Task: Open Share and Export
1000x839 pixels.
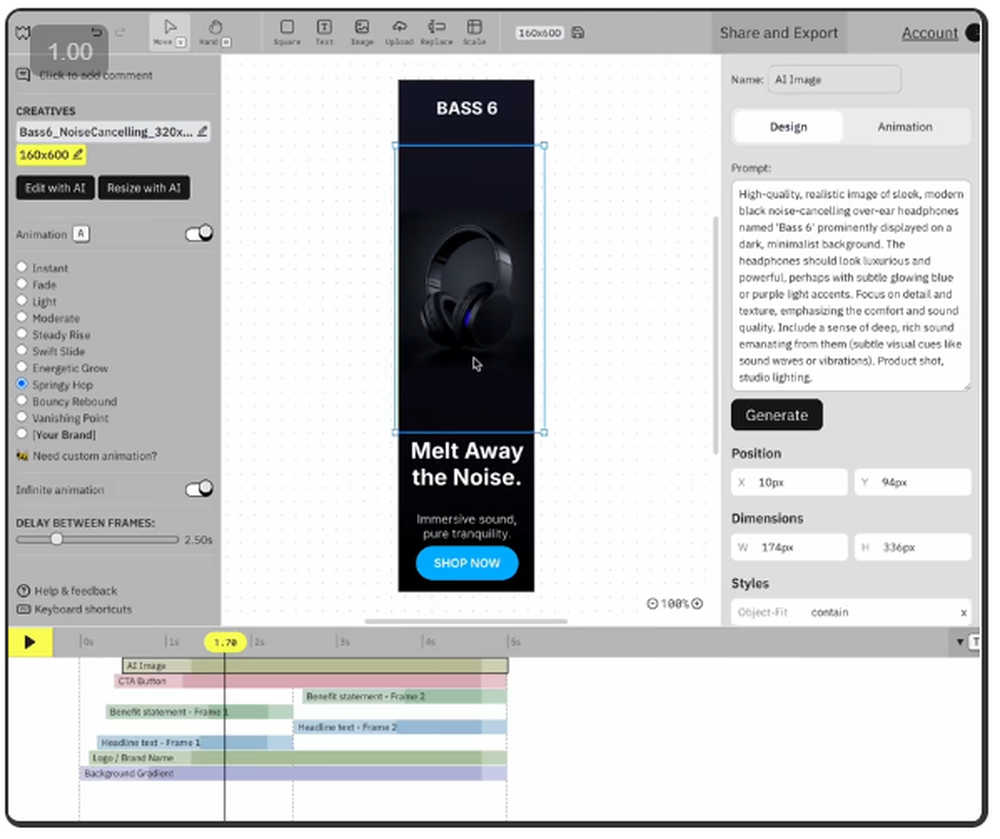Action: (x=779, y=32)
